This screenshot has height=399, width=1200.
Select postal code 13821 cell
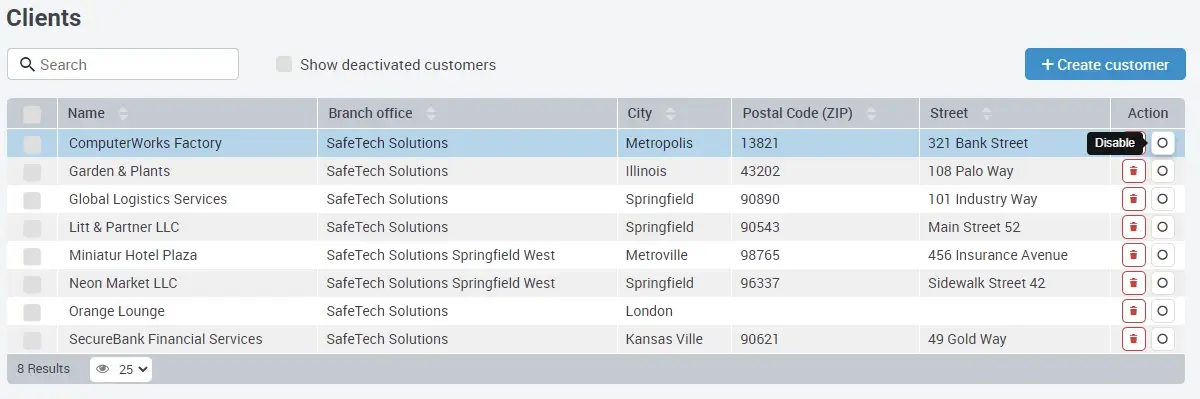click(x=760, y=143)
